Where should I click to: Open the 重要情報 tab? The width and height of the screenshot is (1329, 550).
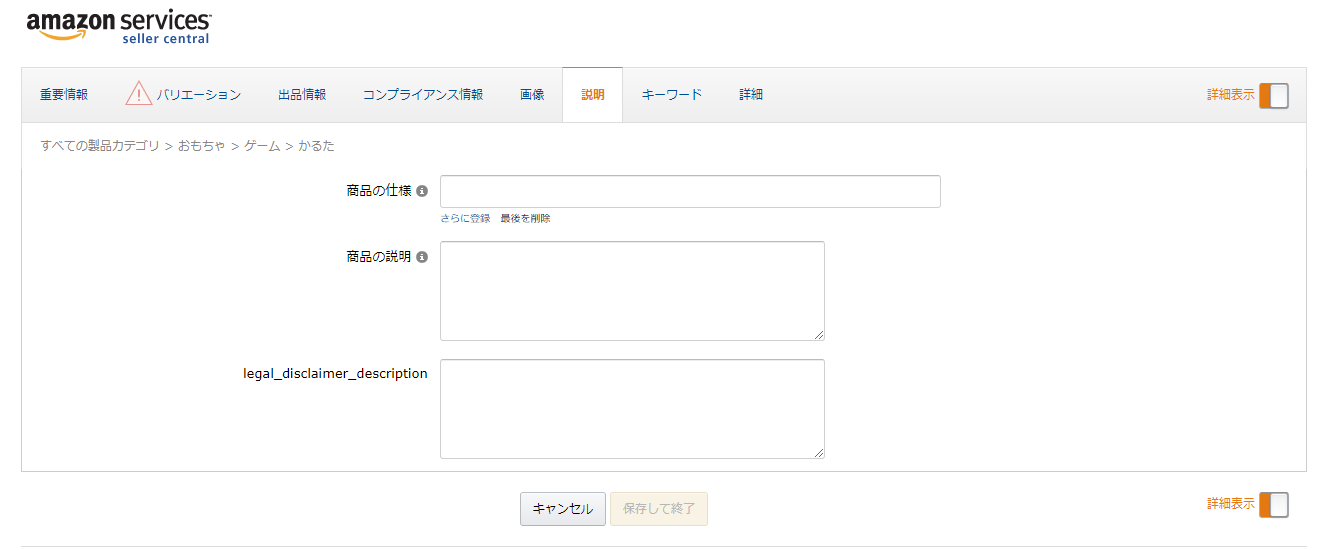pos(64,95)
